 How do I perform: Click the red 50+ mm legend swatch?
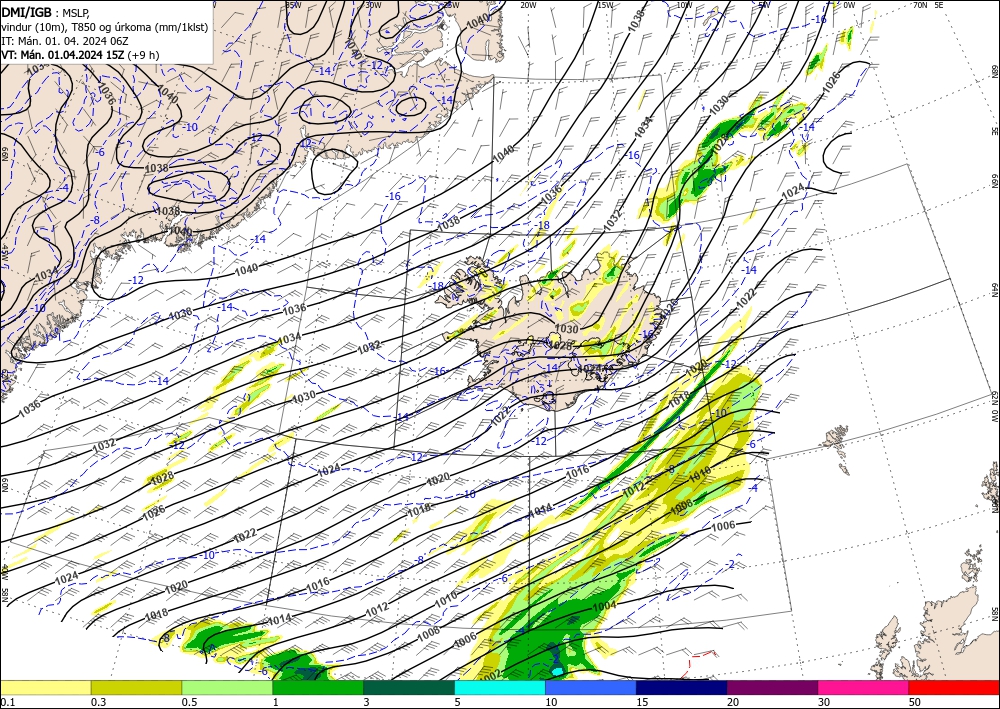click(x=954, y=687)
